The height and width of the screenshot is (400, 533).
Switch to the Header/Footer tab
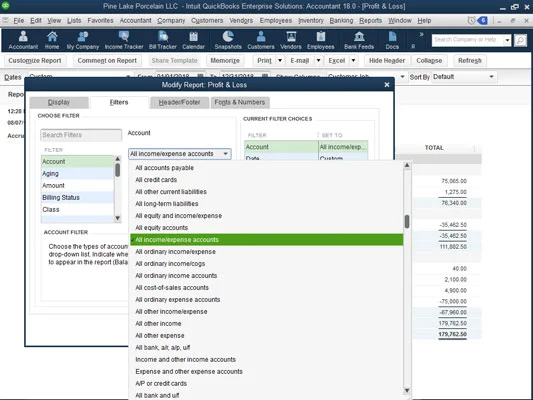[179, 102]
